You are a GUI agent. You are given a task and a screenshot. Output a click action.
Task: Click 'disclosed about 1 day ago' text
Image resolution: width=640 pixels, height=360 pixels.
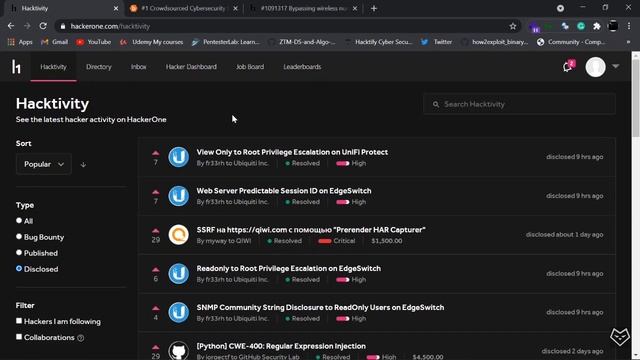(564, 235)
